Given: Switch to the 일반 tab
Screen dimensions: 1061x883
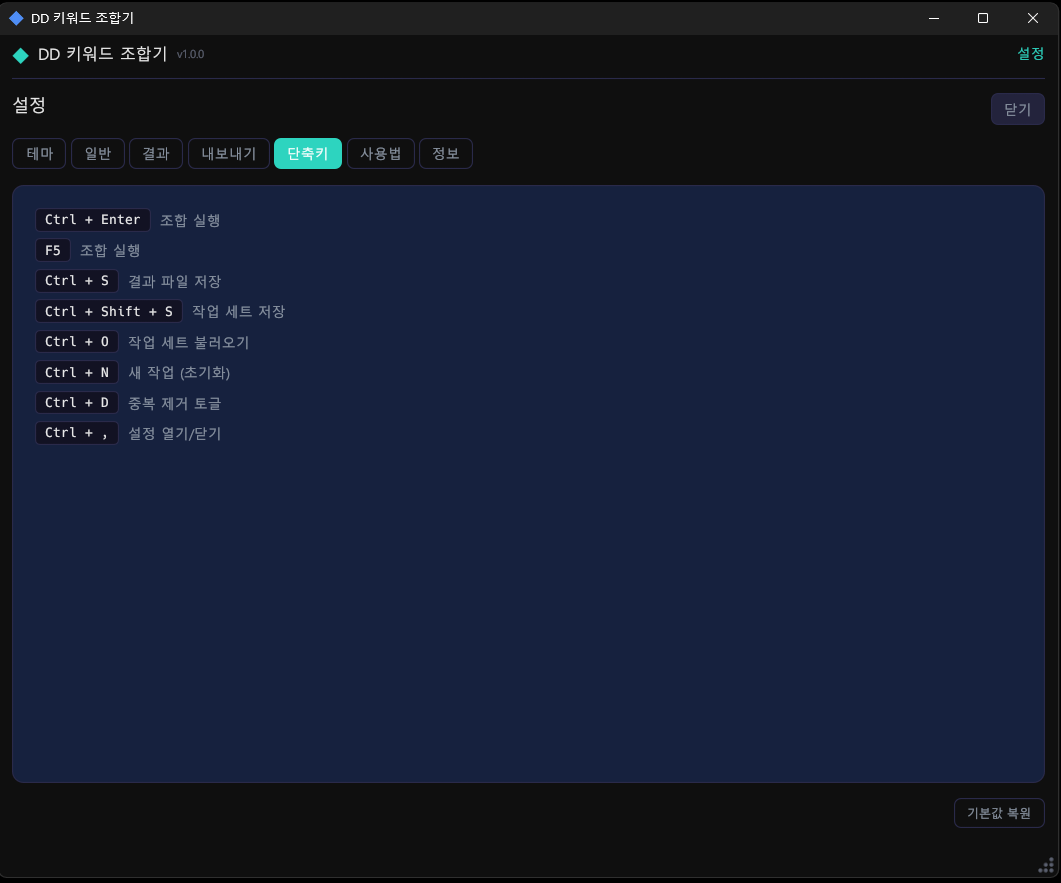Looking at the screenshot, I should click(98, 153).
